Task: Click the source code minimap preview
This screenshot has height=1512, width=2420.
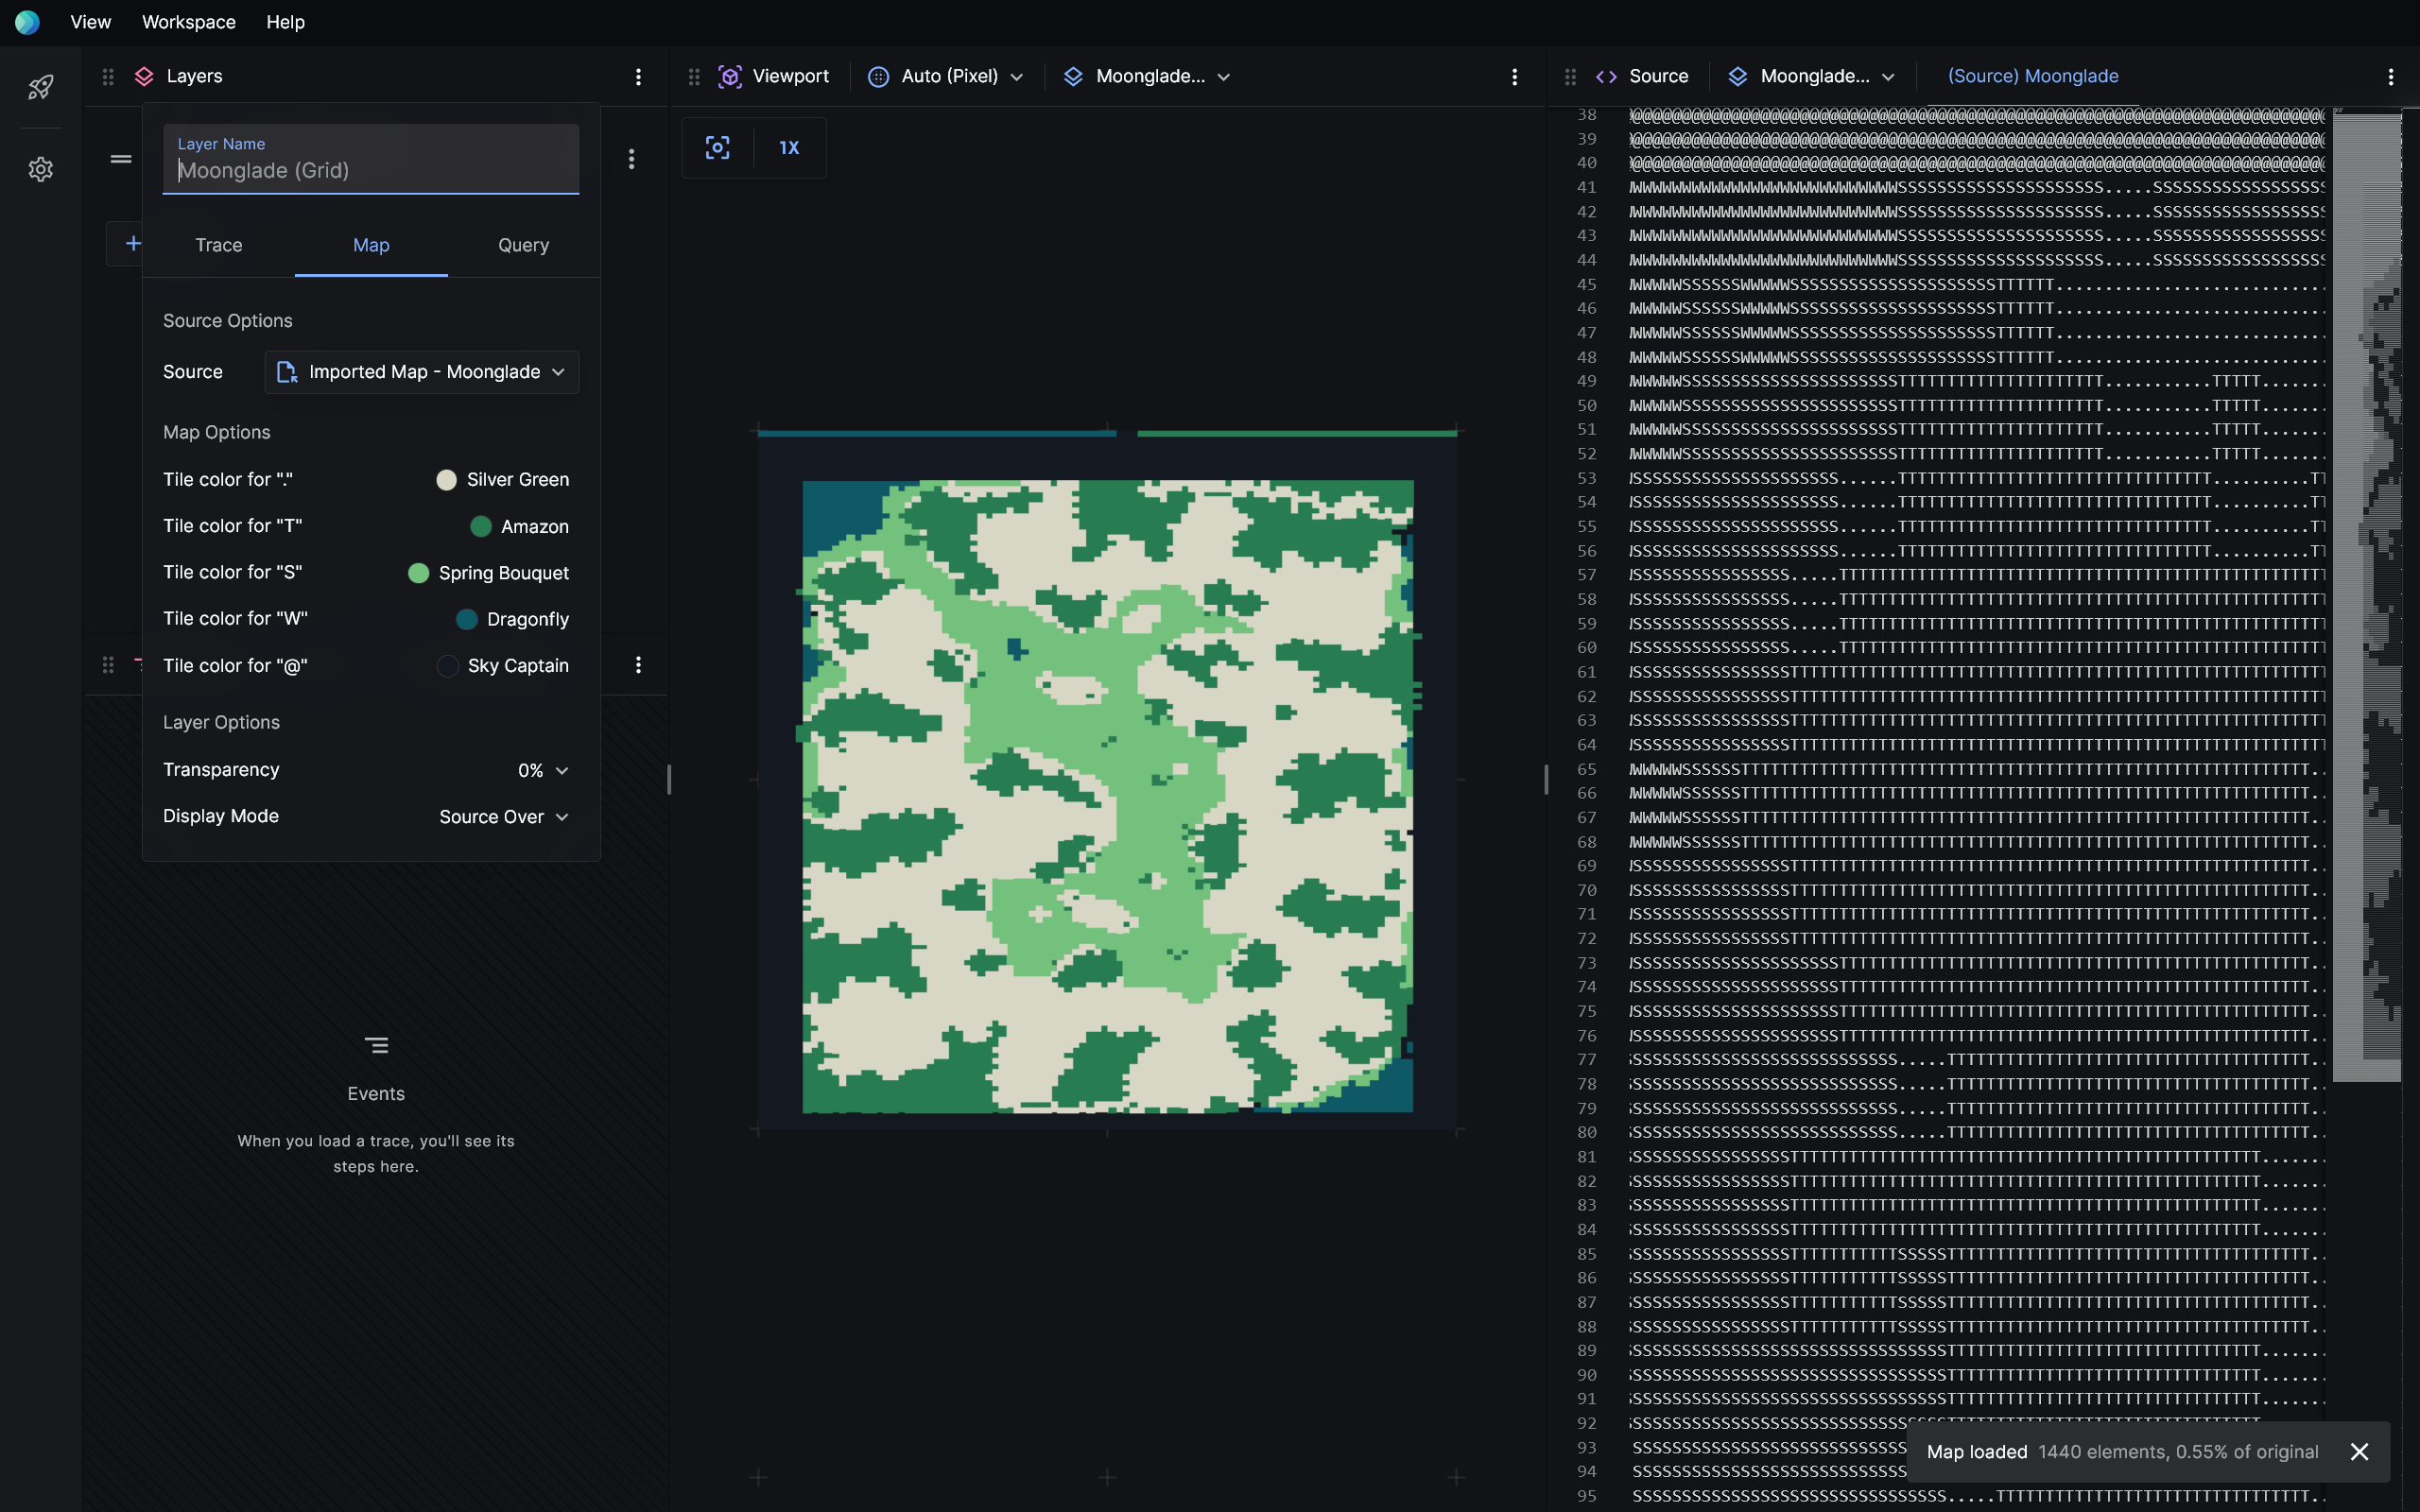Action: (x=2367, y=596)
